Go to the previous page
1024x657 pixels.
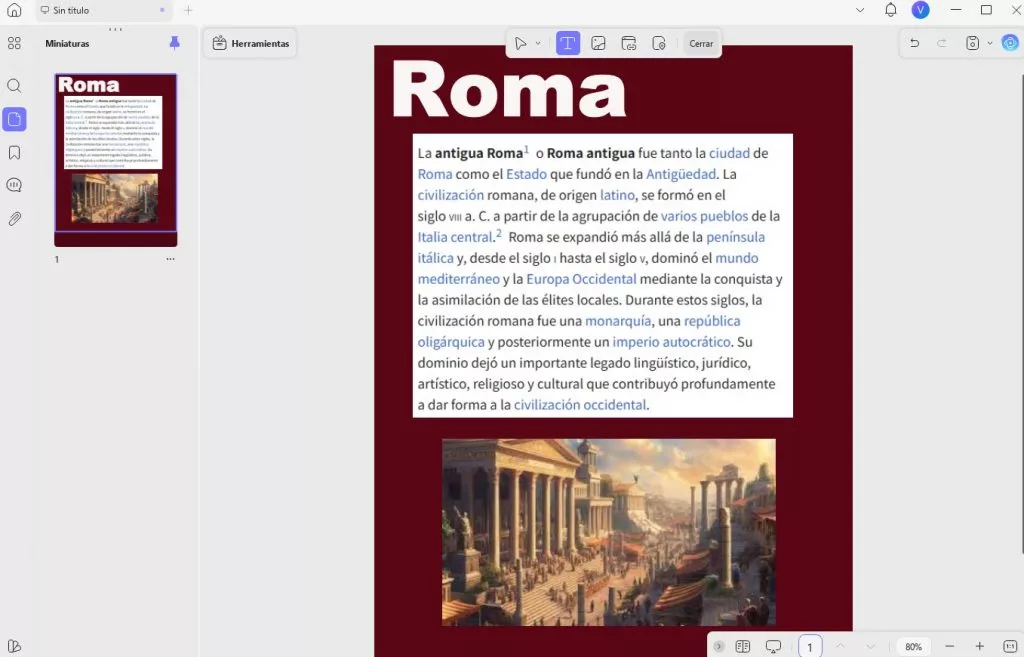840,646
